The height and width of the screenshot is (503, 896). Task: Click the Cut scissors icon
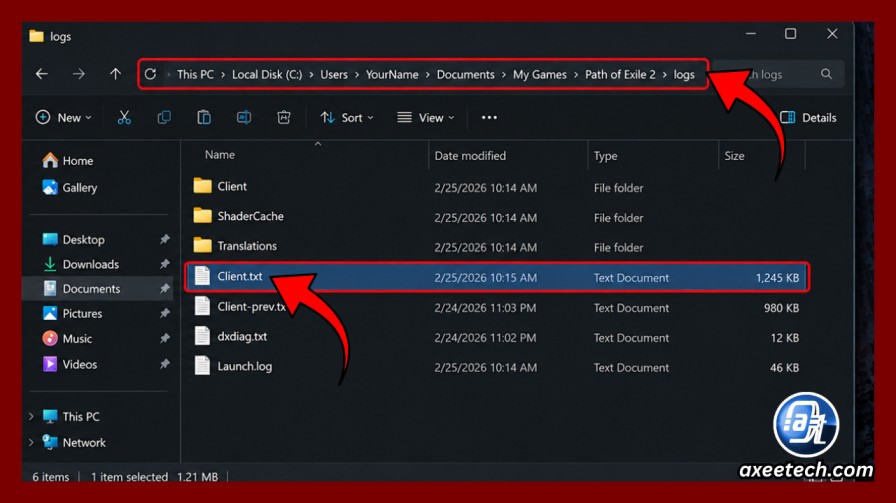tap(124, 118)
